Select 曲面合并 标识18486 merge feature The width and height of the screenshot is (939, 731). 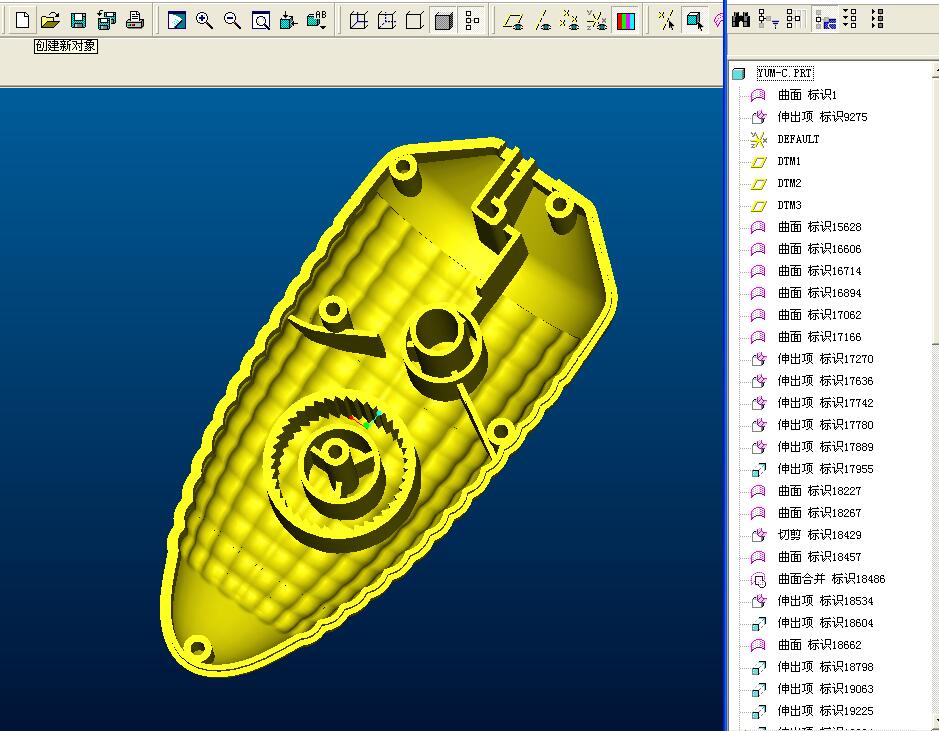[831, 579]
